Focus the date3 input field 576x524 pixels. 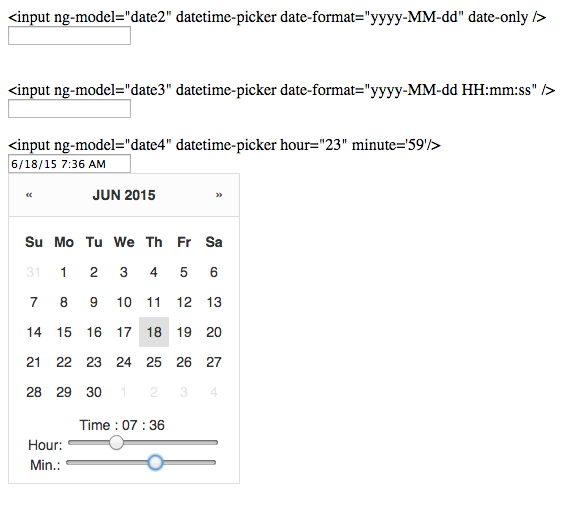tap(69, 108)
